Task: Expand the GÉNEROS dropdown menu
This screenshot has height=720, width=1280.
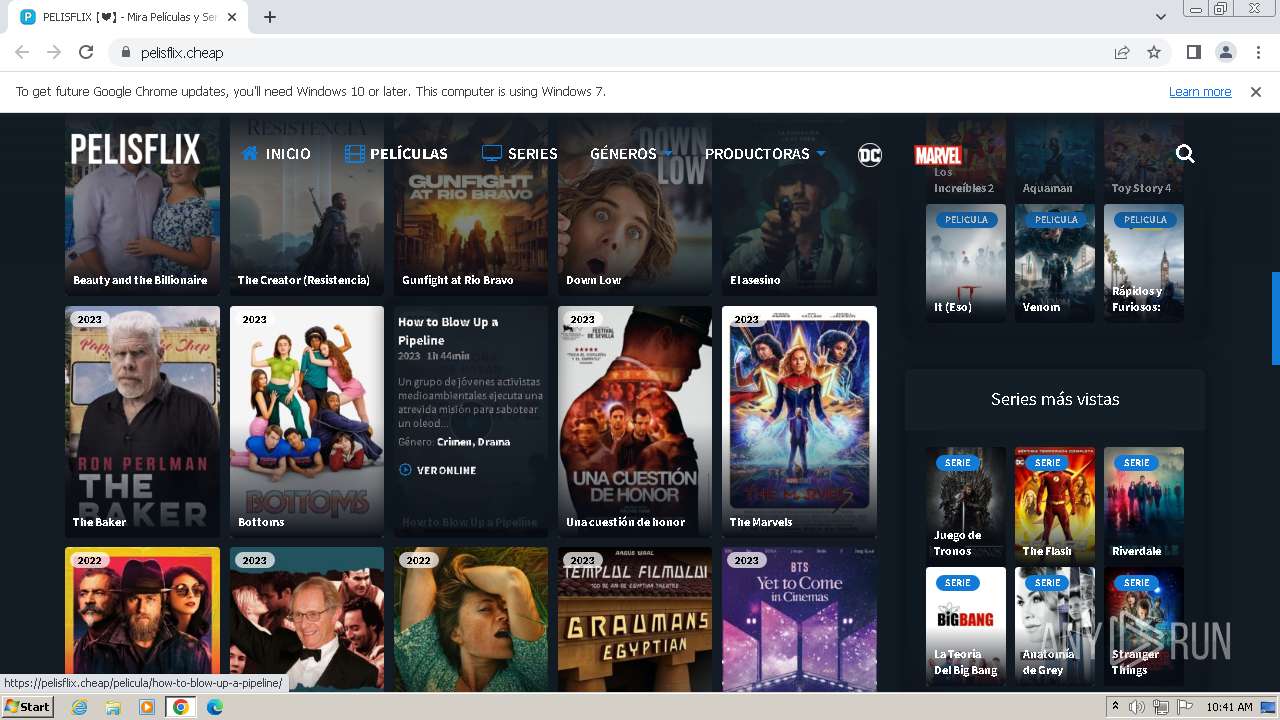Action: pyautogui.click(x=631, y=154)
